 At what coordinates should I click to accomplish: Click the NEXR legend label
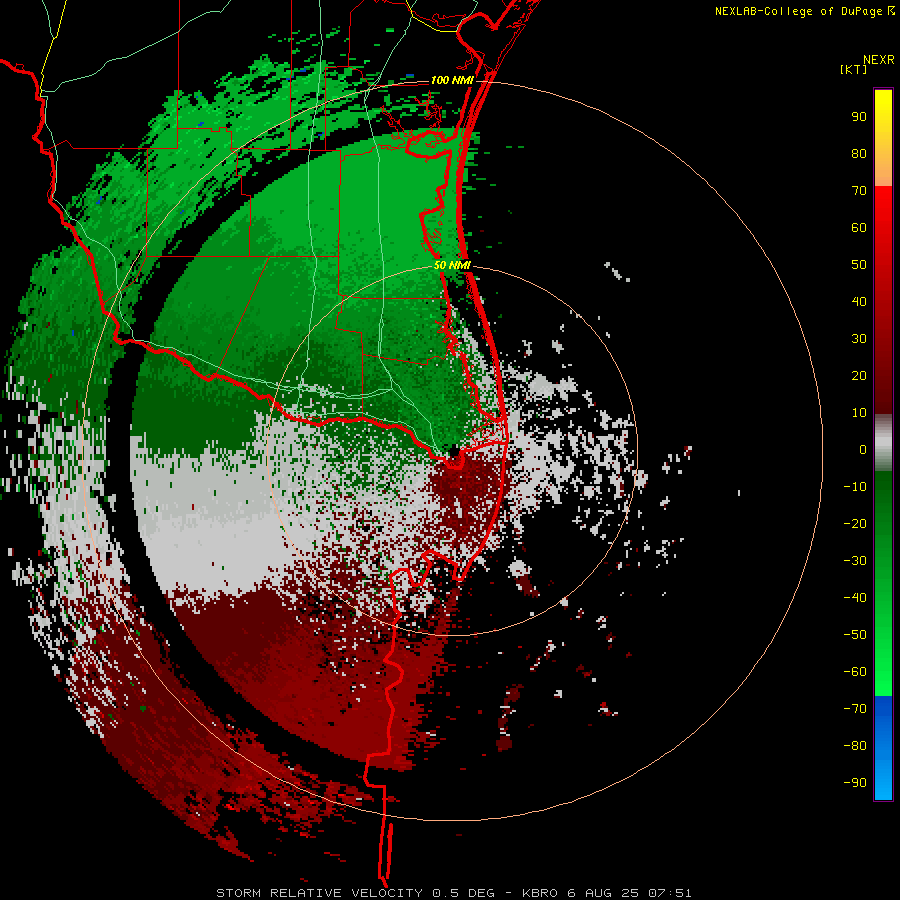click(x=879, y=60)
